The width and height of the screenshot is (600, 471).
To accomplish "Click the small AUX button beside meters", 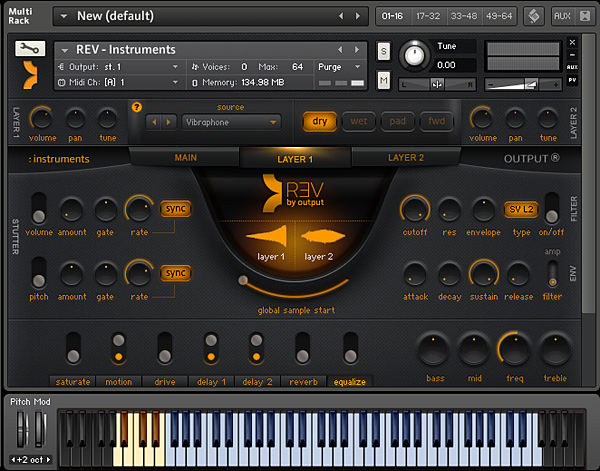I will point(572,67).
